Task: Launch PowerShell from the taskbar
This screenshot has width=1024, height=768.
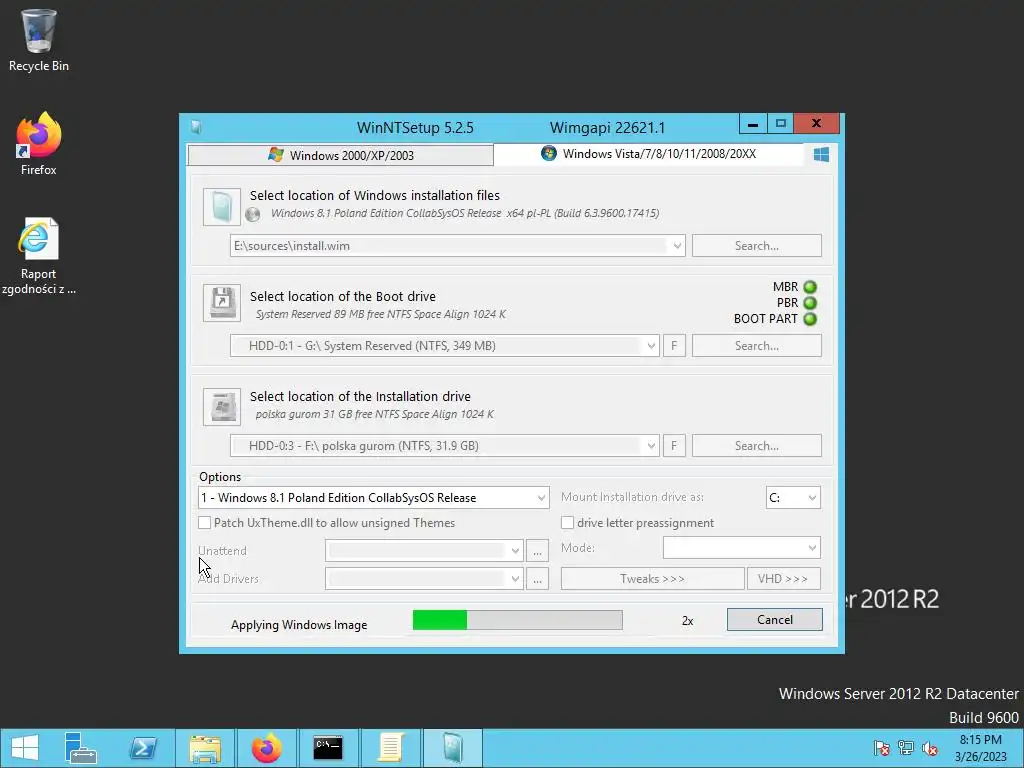Action: pos(142,748)
